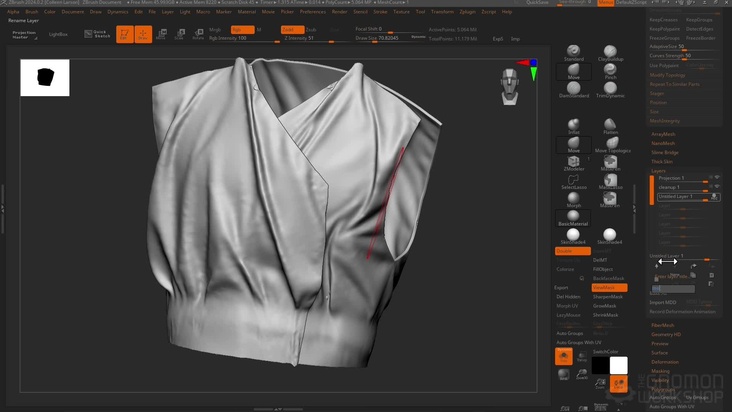Click the XYZ axis orientation gizmo
Image resolution: width=732 pixels, height=412 pixels.
click(528, 68)
